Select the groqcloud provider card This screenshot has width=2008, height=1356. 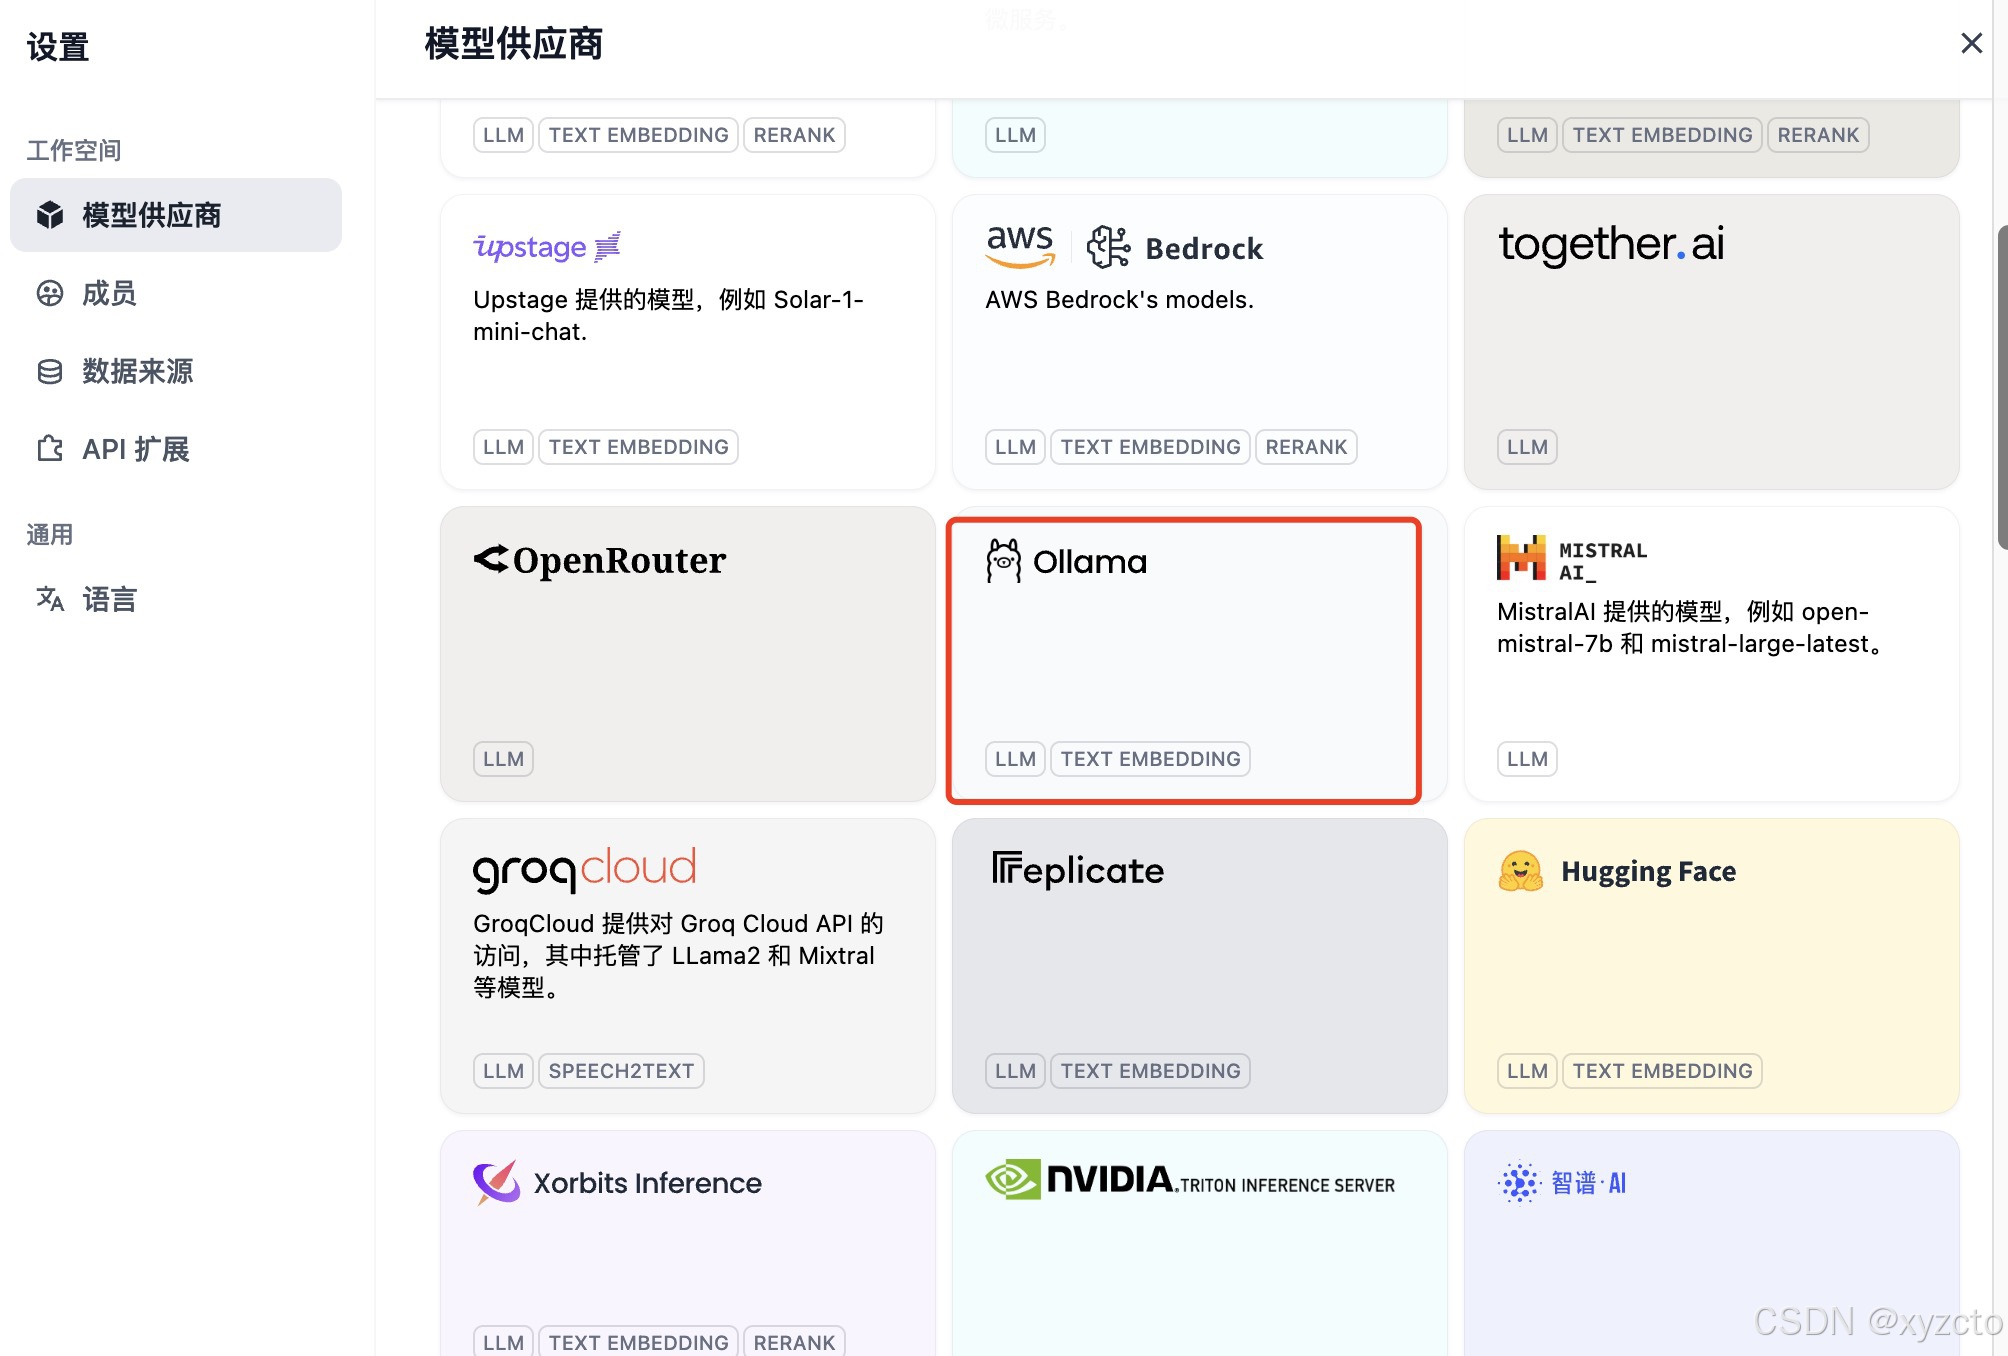coord(687,965)
